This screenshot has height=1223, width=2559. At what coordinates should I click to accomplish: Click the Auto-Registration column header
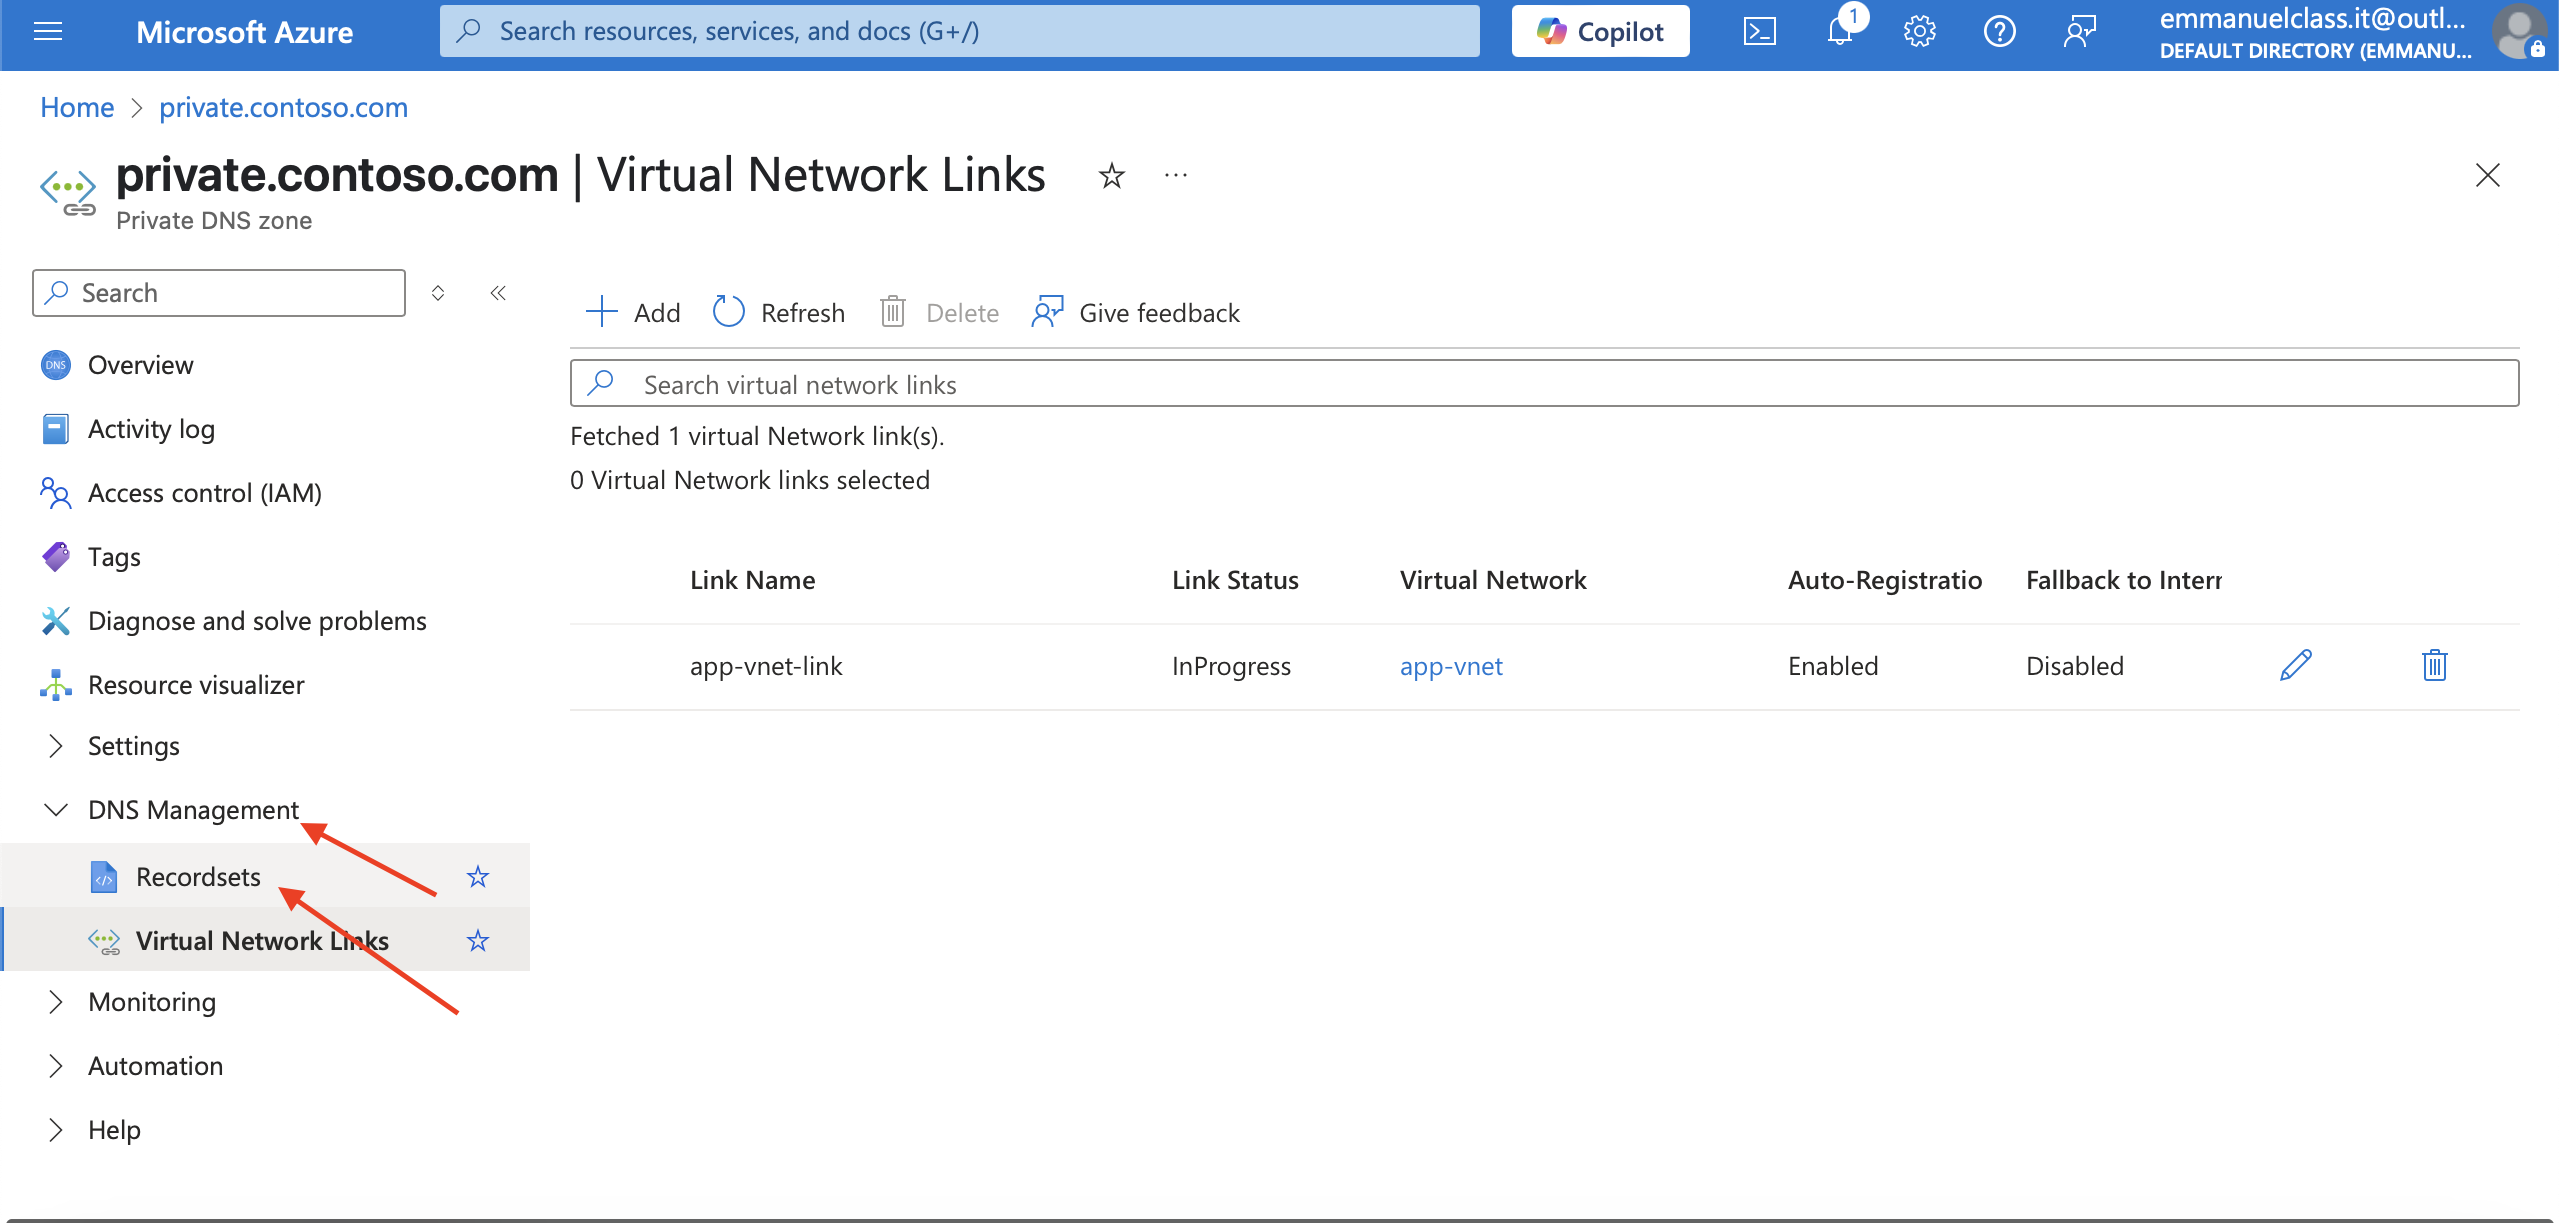click(x=1885, y=580)
